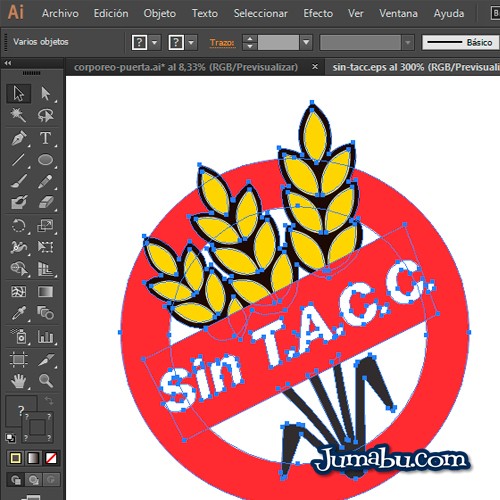Select the Column Graph tool
The height and width of the screenshot is (500, 500).
pyautogui.click(x=45, y=336)
